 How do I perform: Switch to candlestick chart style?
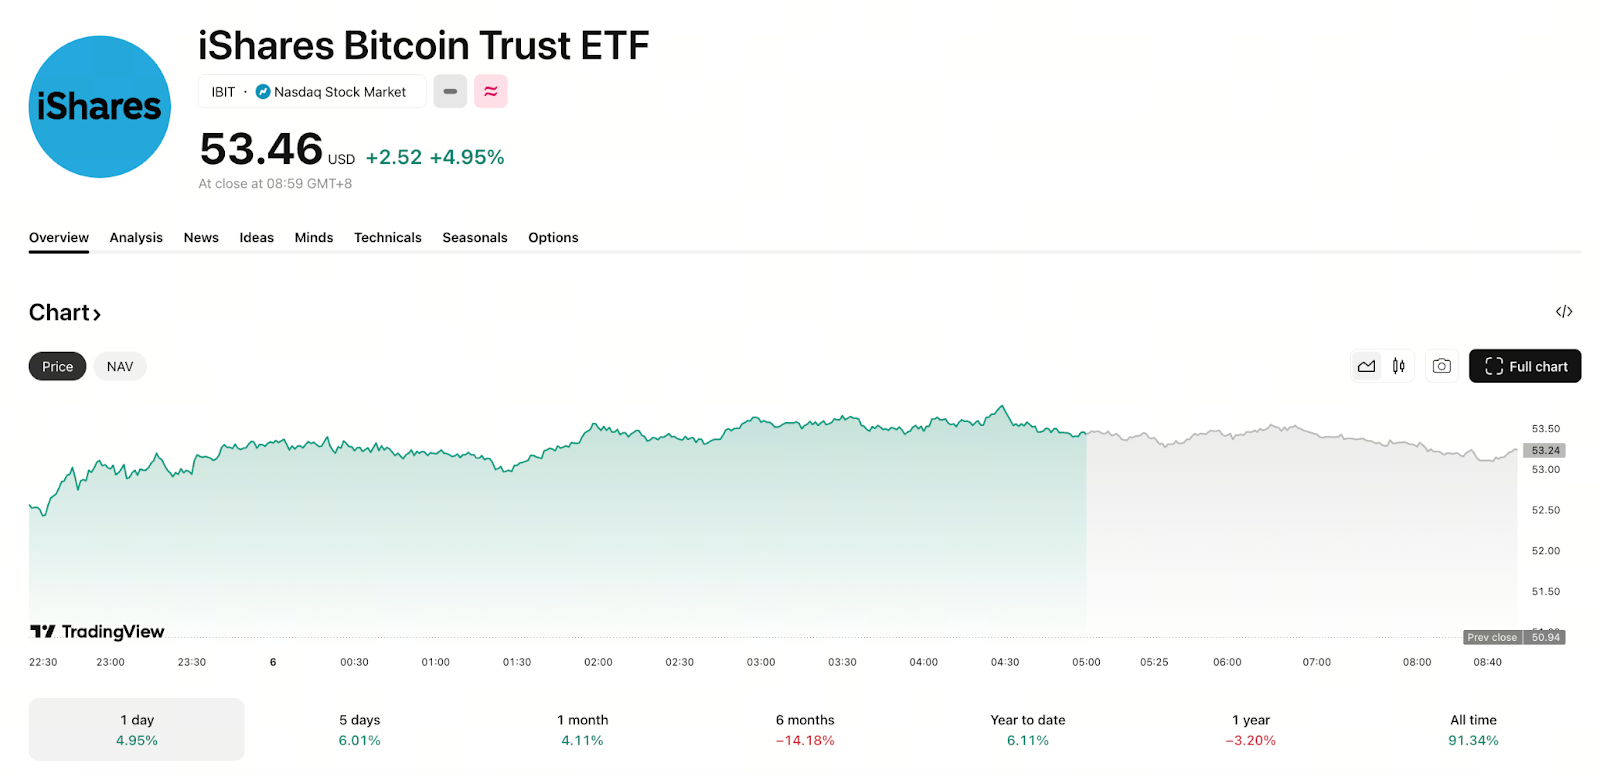(1399, 366)
